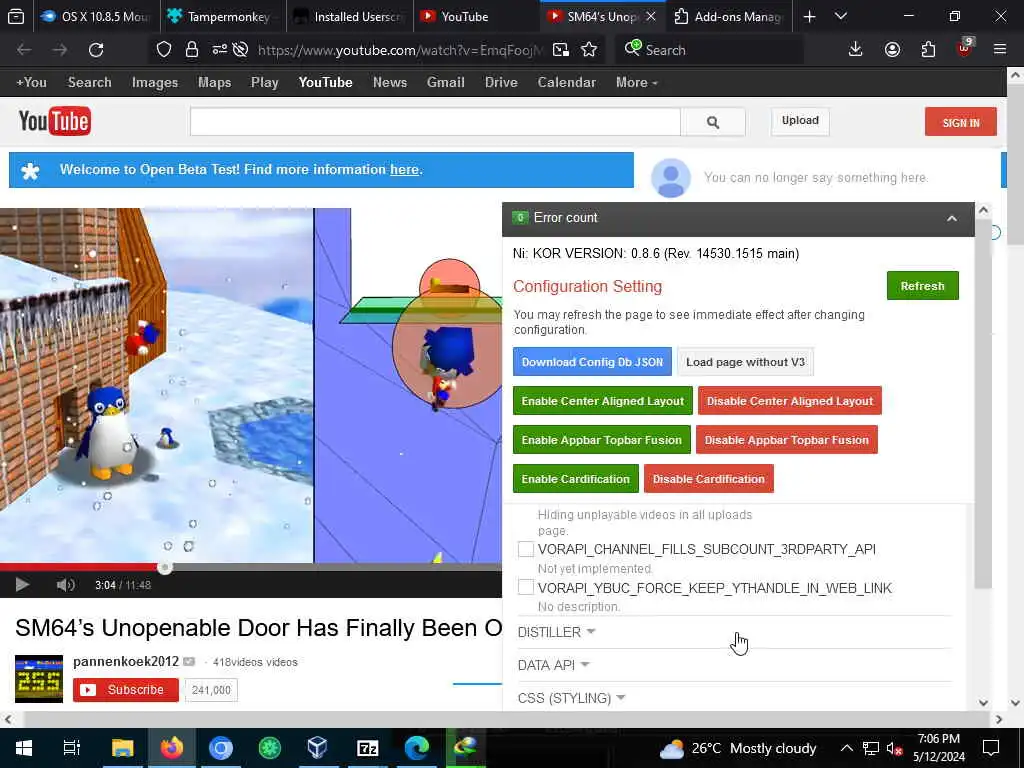Open Task View on the taskbar
This screenshot has width=1024, height=768.
pyautogui.click(x=72, y=748)
